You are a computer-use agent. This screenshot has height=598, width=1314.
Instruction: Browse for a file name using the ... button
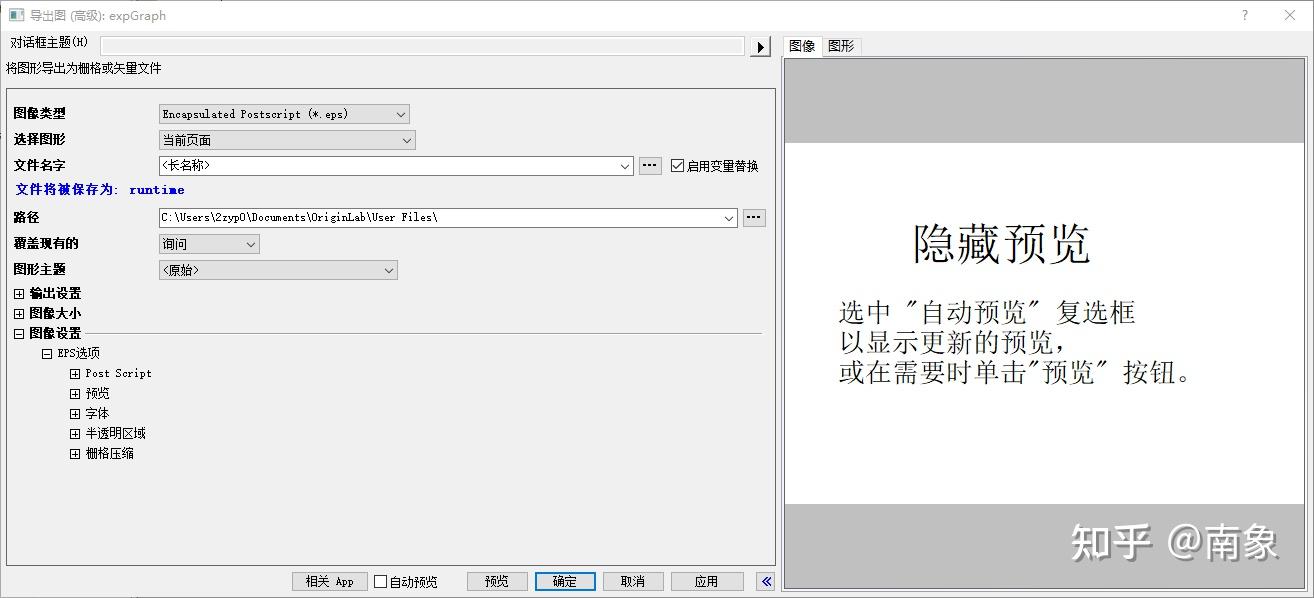click(x=650, y=166)
